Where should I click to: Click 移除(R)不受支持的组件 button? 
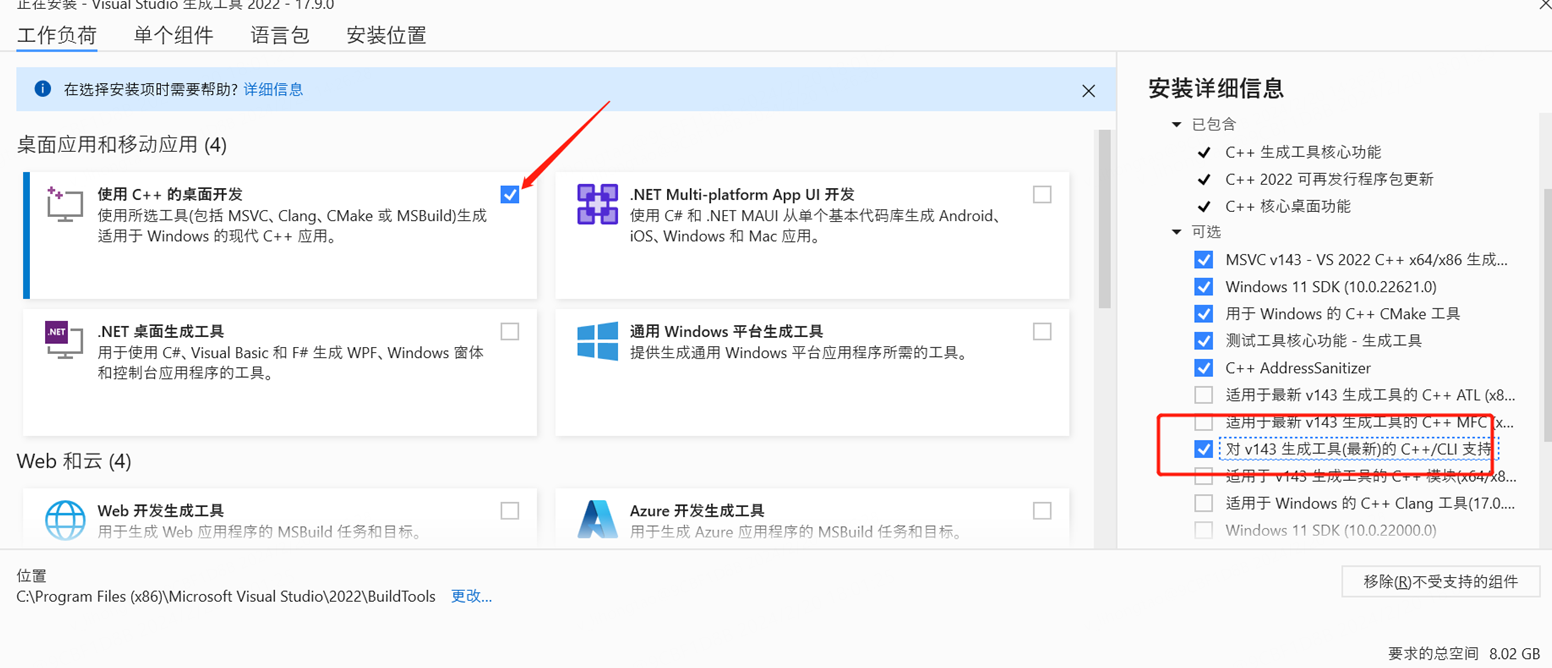(1440, 581)
